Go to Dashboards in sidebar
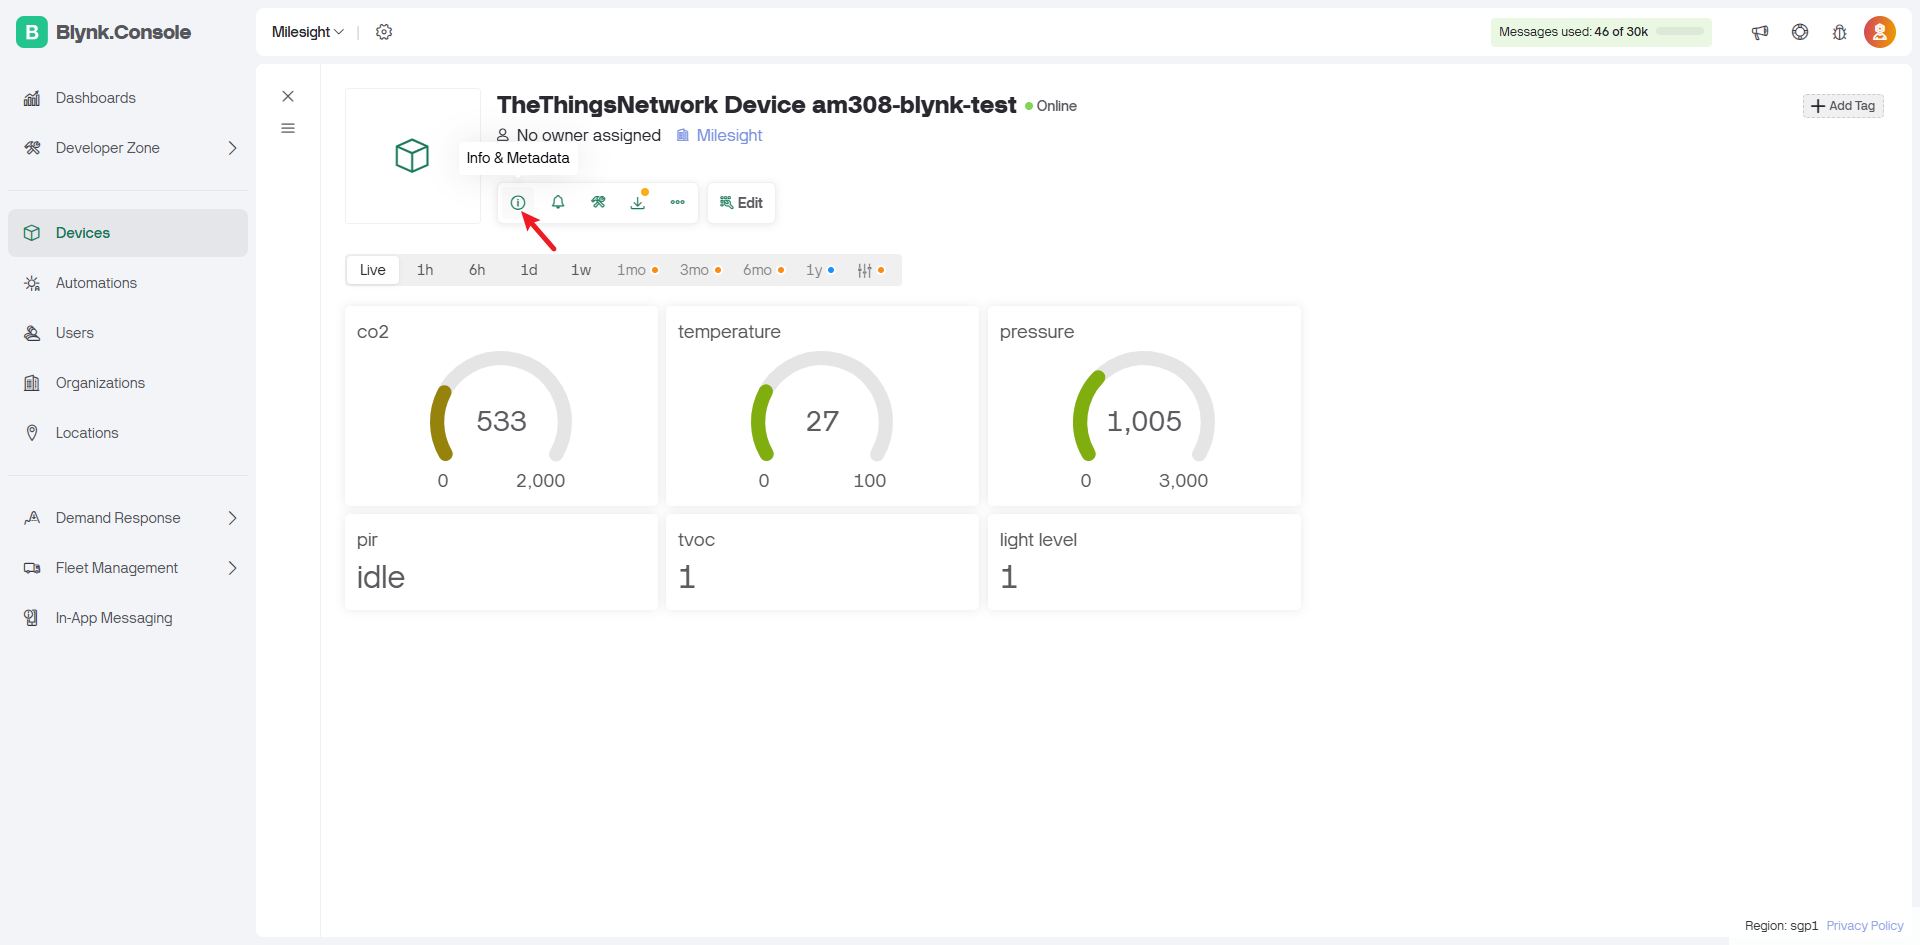This screenshot has width=1920, height=945. click(x=128, y=98)
